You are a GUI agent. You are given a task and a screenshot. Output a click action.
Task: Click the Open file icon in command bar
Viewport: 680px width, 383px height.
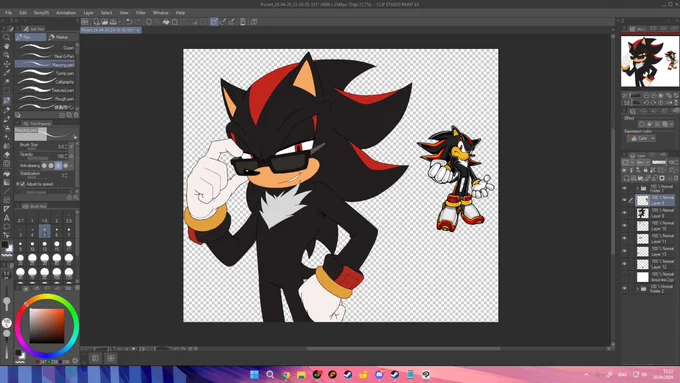tap(105, 22)
